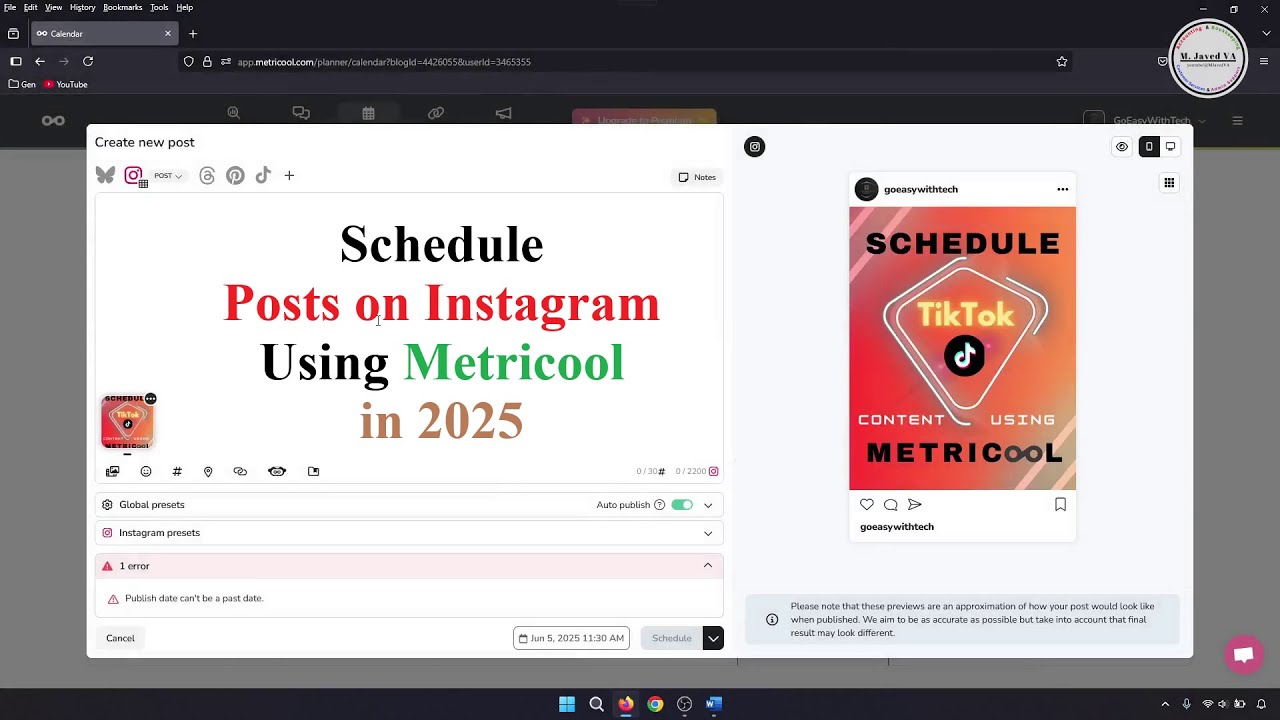Viewport: 1280px width, 720px height.
Task: Open the Windows Start menu
Action: pyautogui.click(x=567, y=704)
